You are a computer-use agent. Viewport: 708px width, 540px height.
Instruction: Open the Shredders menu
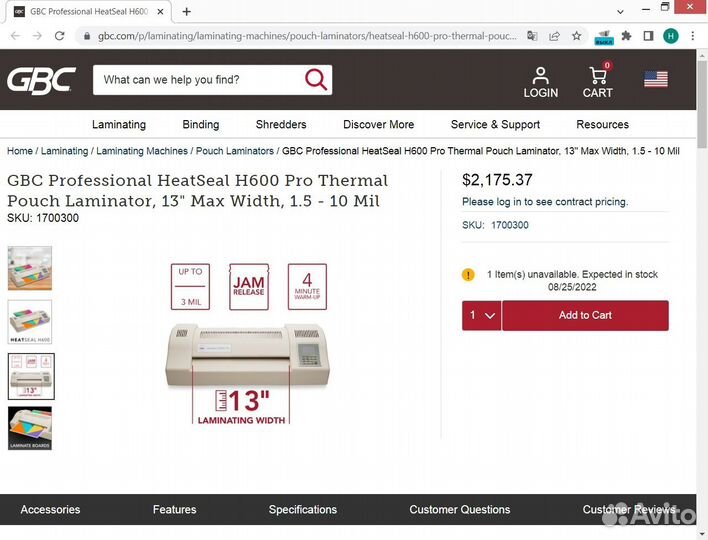(x=281, y=124)
